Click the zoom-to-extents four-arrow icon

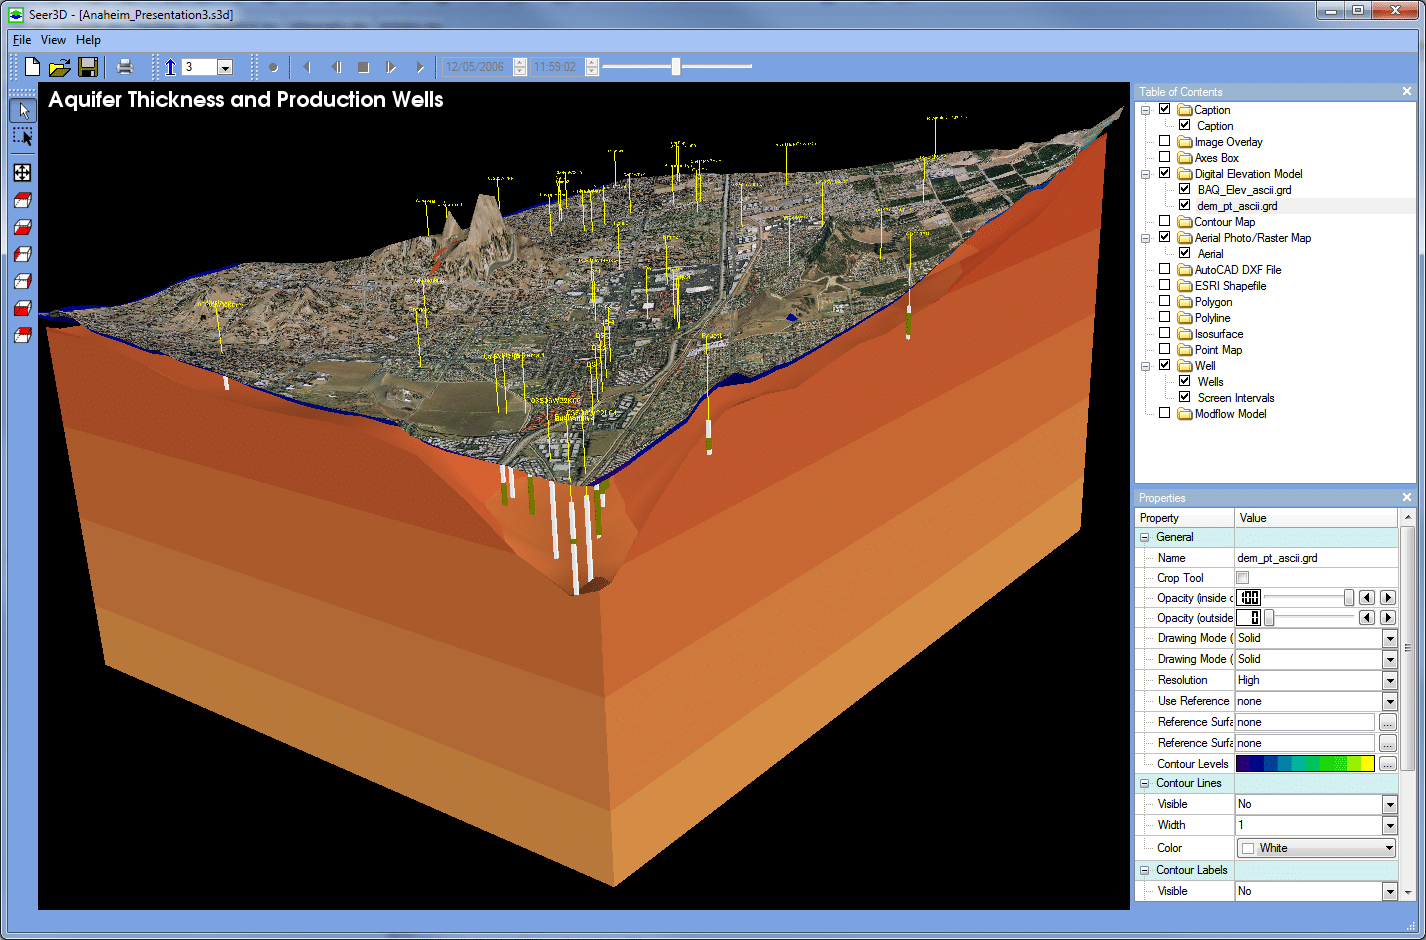[22, 173]
